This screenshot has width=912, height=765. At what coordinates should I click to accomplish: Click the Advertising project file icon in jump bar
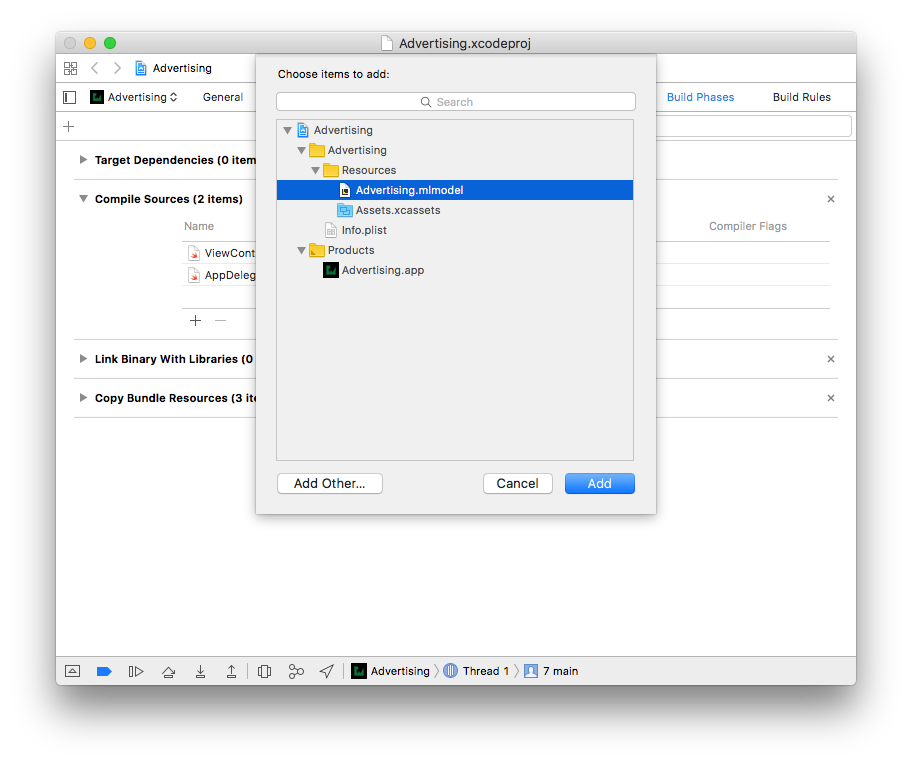pyautogui.click(x=141, y=69)
